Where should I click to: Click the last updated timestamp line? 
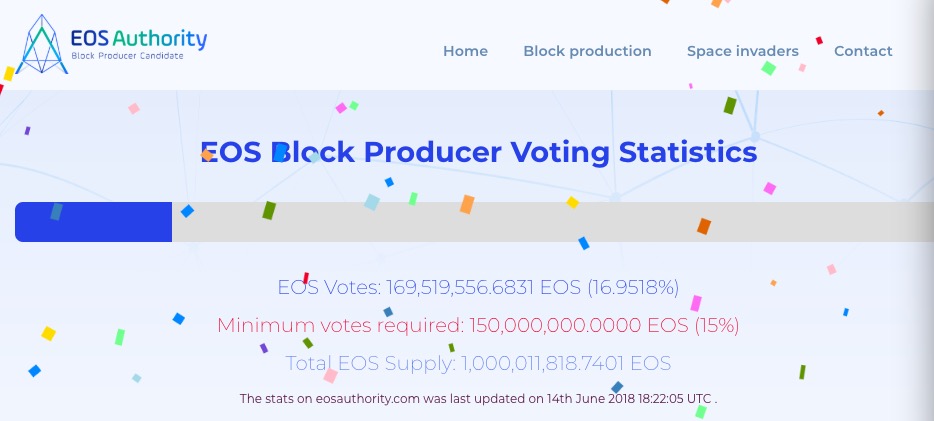[478, 398]
